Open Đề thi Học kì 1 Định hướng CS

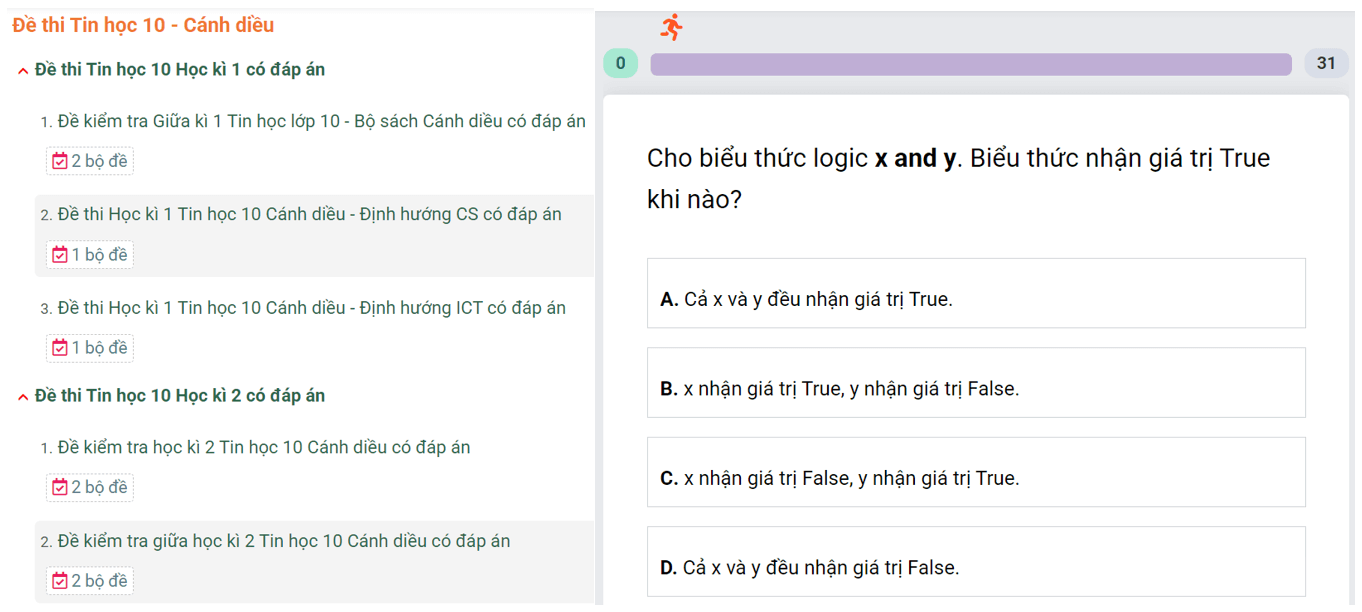click(x=309, y=214)
